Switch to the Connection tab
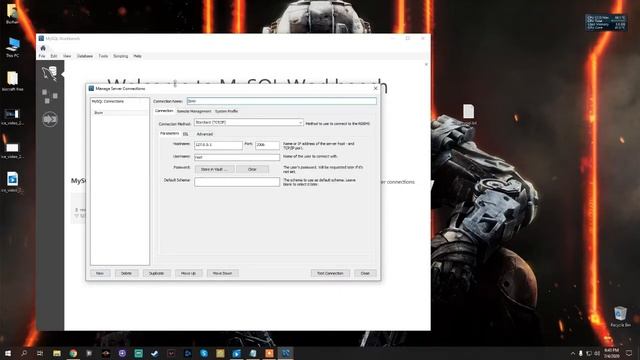Image resolution: width=640 pixels, height=360 pixels. pos(164,111)
